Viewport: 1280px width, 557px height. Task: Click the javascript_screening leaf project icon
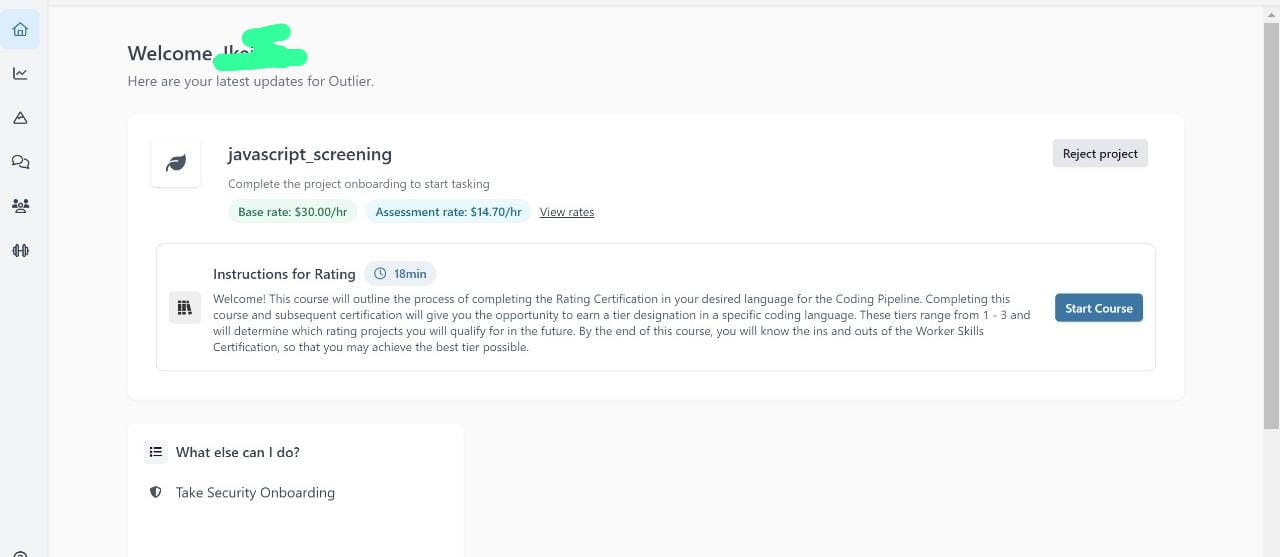click(176, 163)
